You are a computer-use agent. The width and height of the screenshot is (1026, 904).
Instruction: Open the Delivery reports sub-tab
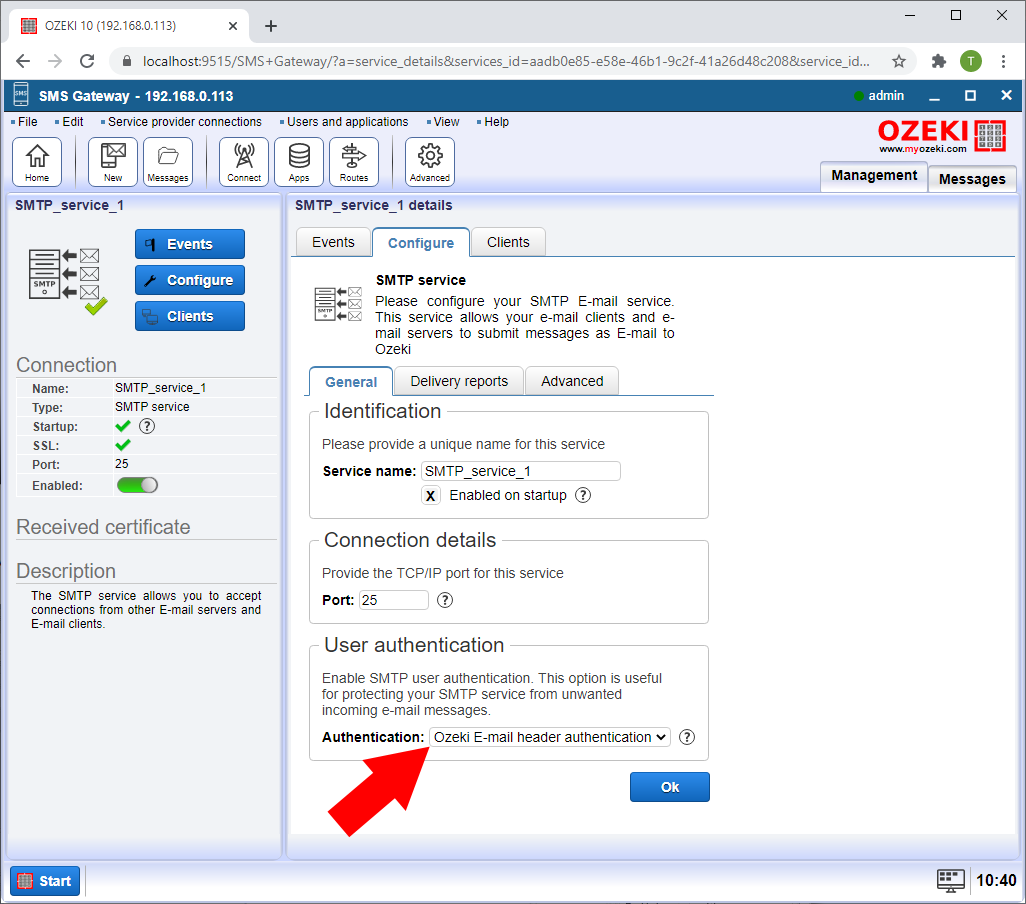point(459,381)
